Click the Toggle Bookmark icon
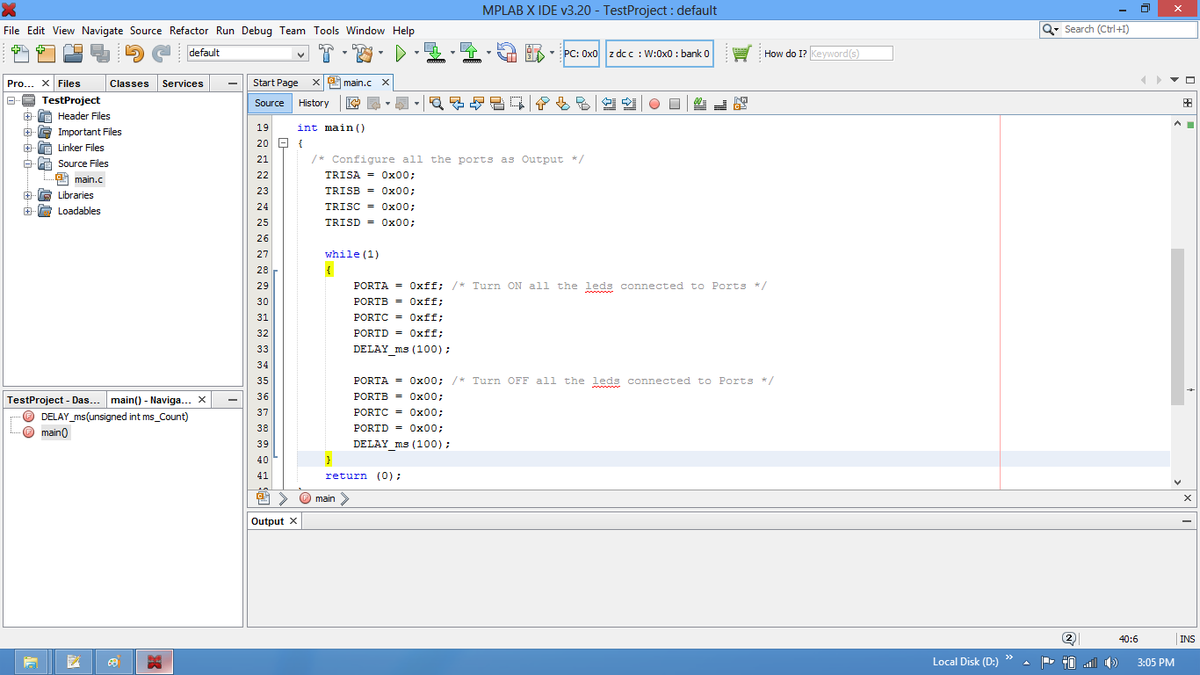 582,103
